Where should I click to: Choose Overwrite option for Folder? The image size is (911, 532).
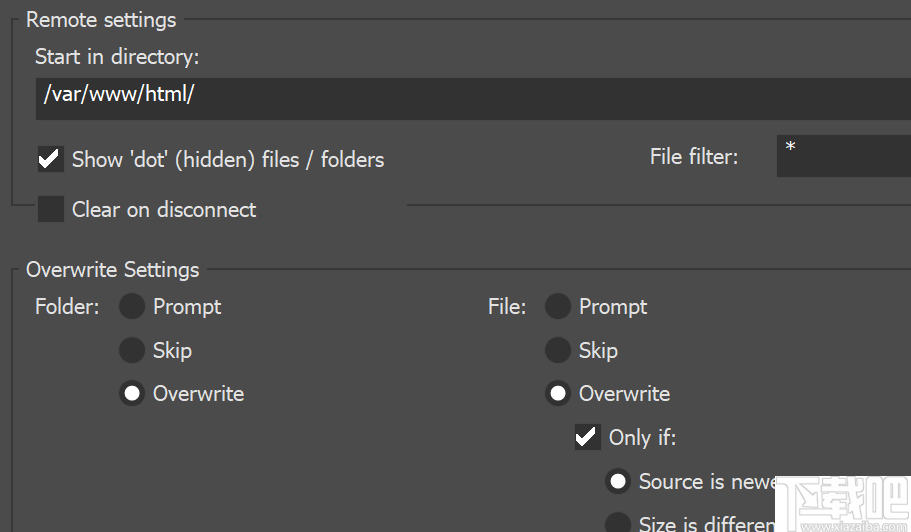[132, 394]
